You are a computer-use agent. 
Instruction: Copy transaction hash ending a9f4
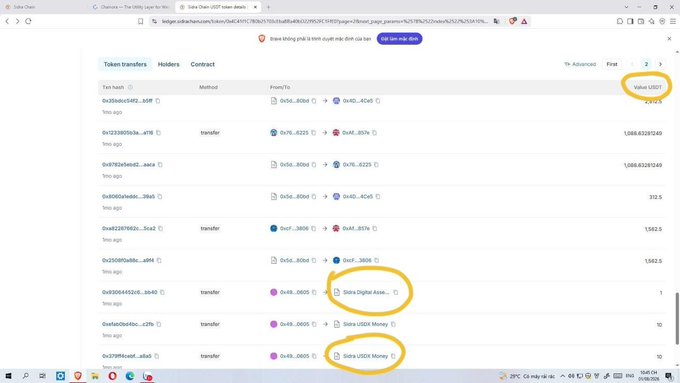click(x=159, y=260)
